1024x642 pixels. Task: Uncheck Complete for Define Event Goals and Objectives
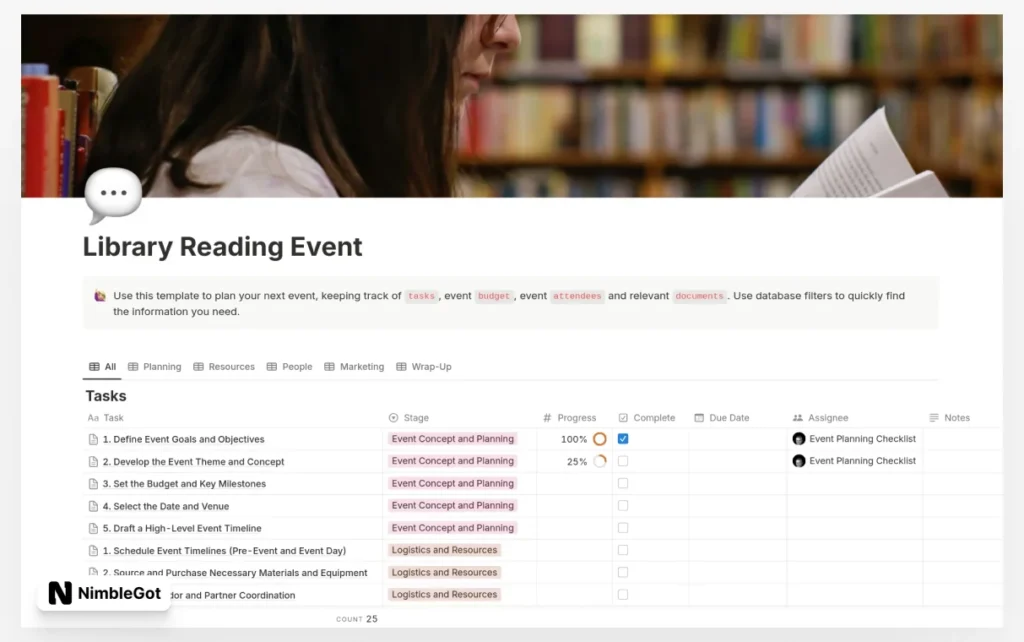(x=623, y=438)
